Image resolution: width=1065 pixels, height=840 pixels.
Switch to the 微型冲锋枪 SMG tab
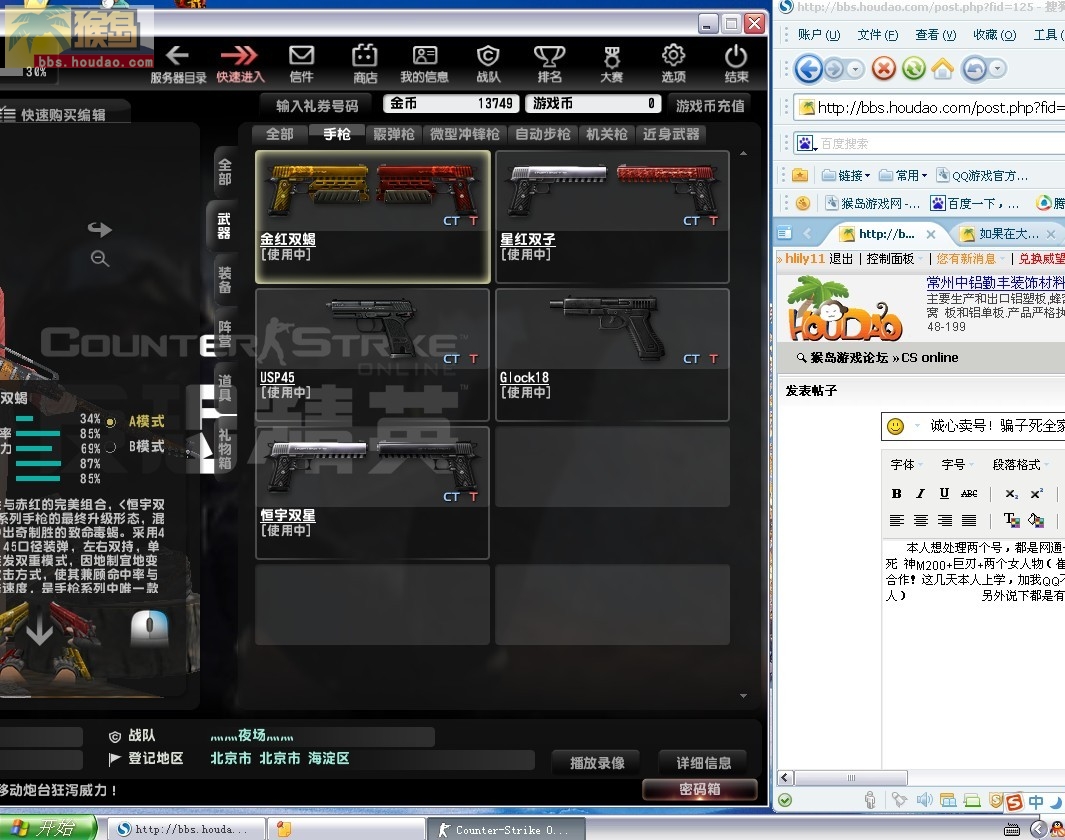click(465, 134)
